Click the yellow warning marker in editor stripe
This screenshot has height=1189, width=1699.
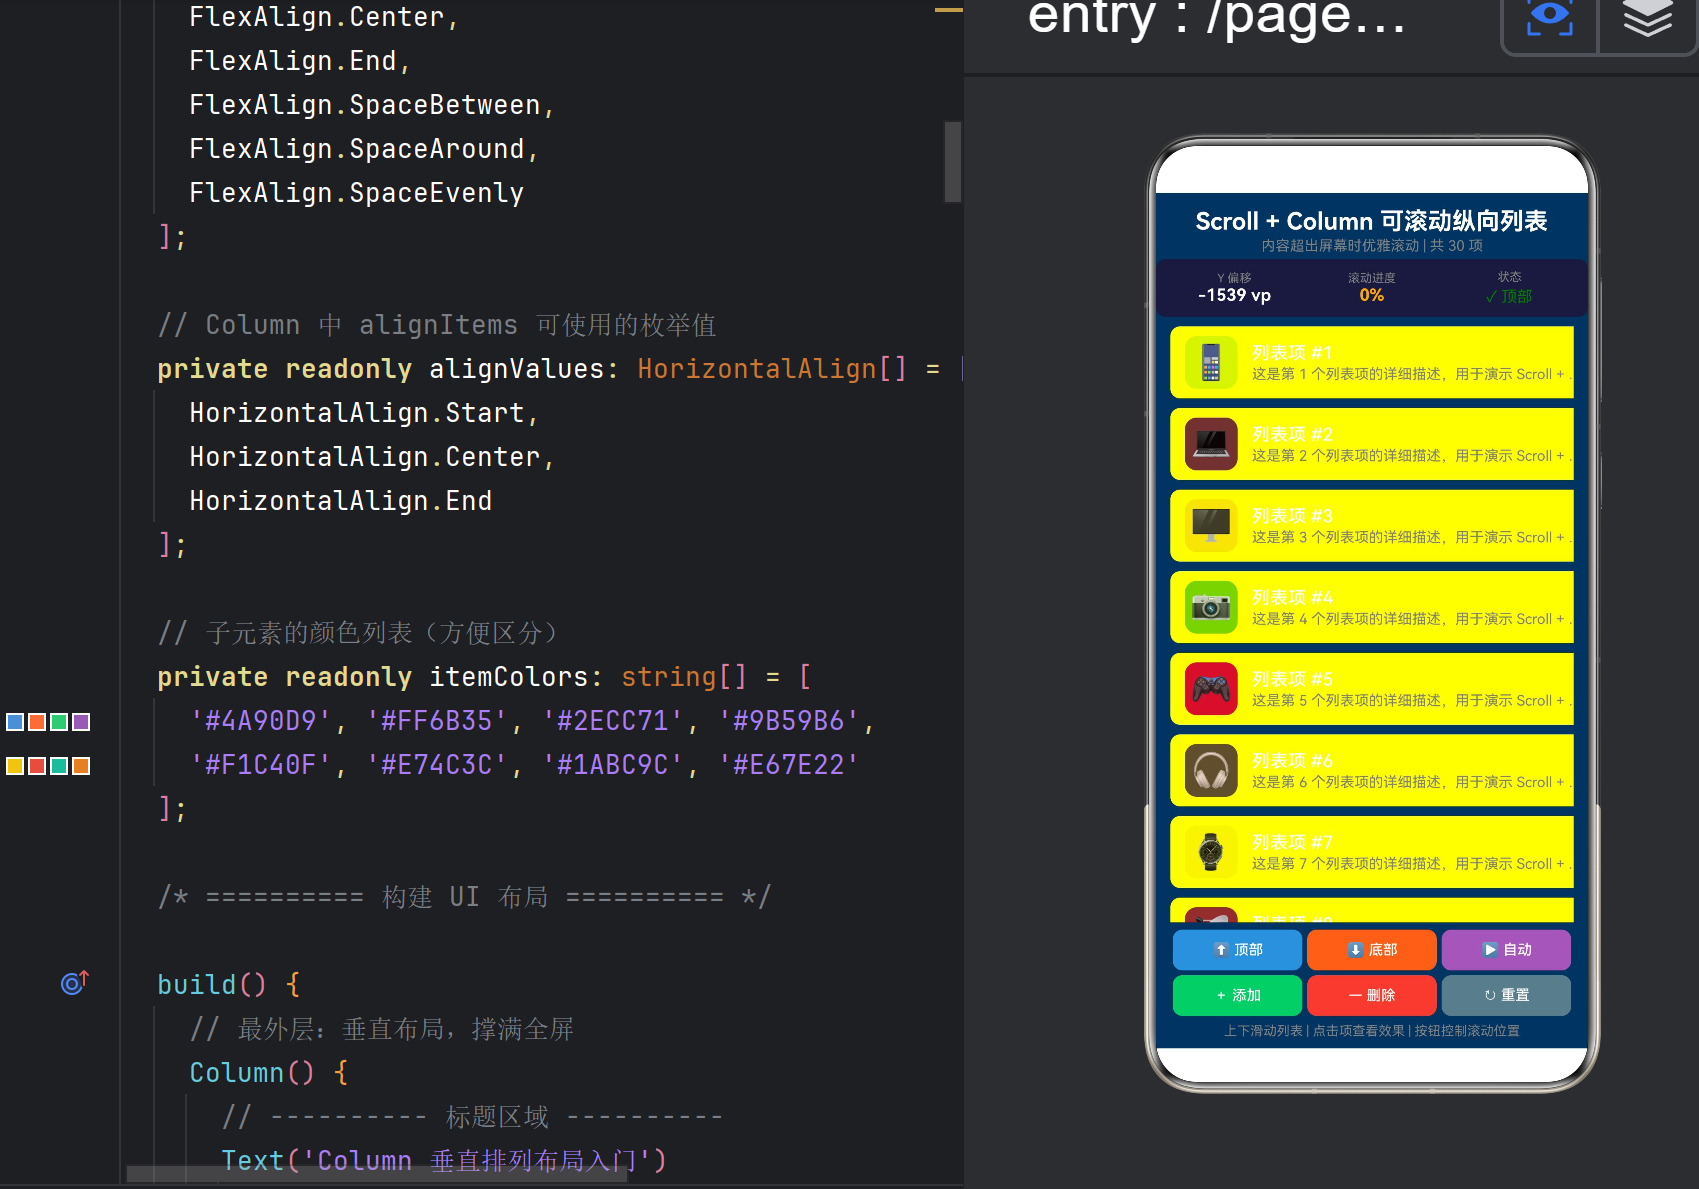(x=948, y=10)
